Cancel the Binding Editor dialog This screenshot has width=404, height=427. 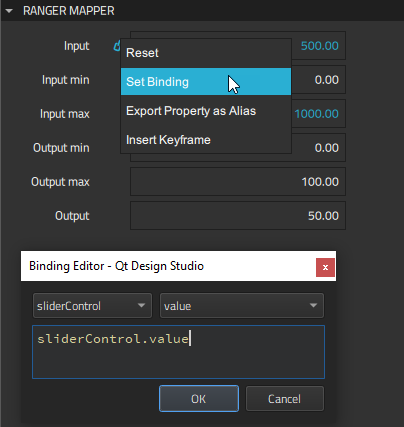(285, 399)
